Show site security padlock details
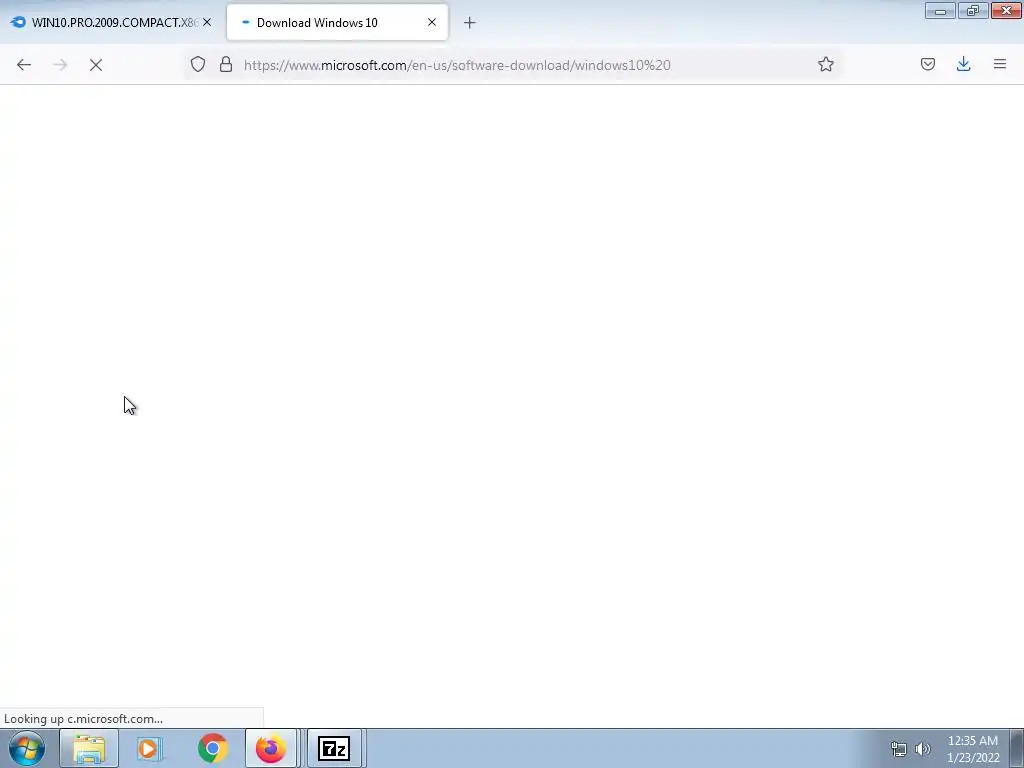The image size is (1024, 768). tap(226, 64)
